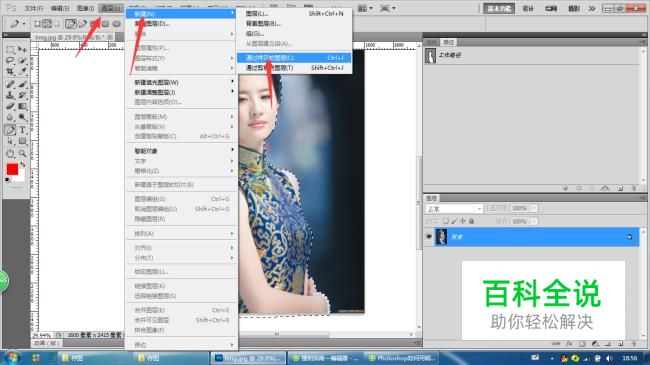The height and width of the screenshot is (365, 650).
Task: Open arrange documents dropdown in application bar
Action: coord(365,8)
